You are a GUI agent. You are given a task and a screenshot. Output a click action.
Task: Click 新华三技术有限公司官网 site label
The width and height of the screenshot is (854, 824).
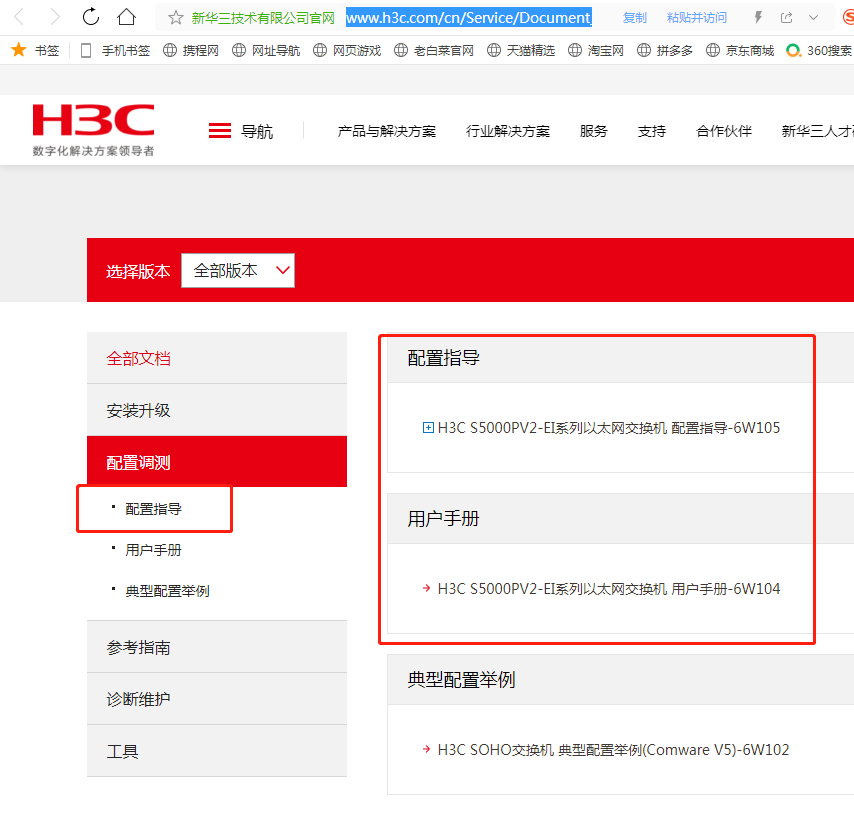263,18
